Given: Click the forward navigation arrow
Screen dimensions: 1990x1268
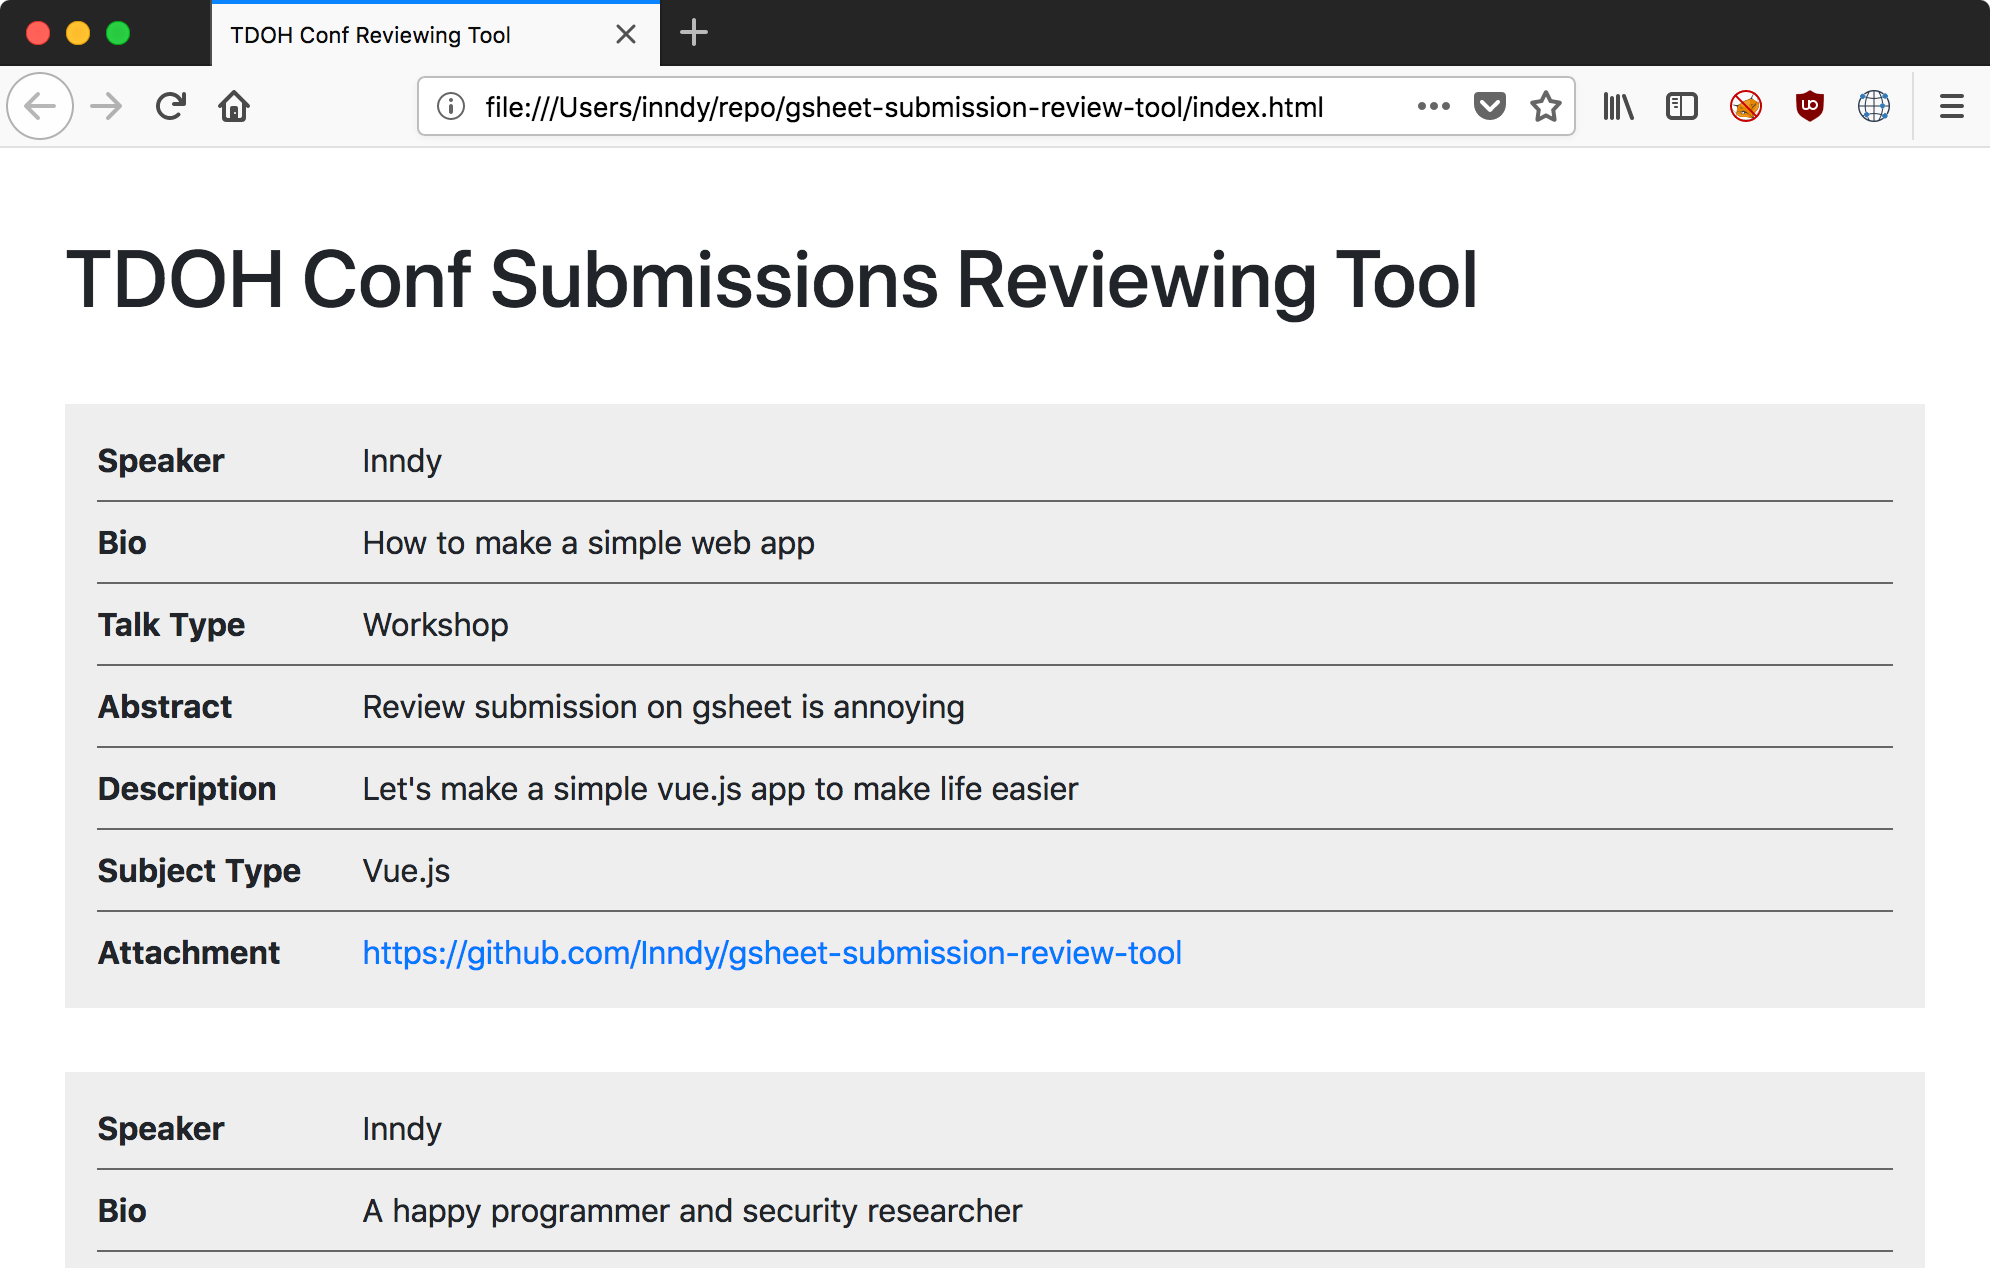Looking at the screenshot, I should pyautogui.click(x=106, y=106).
